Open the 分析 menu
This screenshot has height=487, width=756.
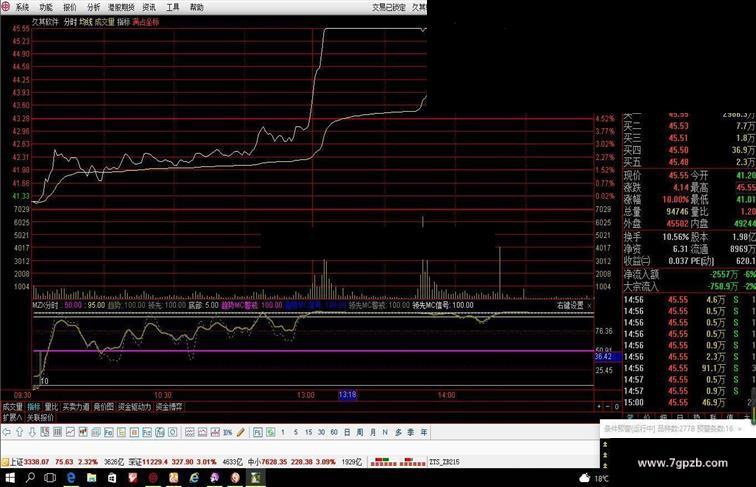point(94,7)
